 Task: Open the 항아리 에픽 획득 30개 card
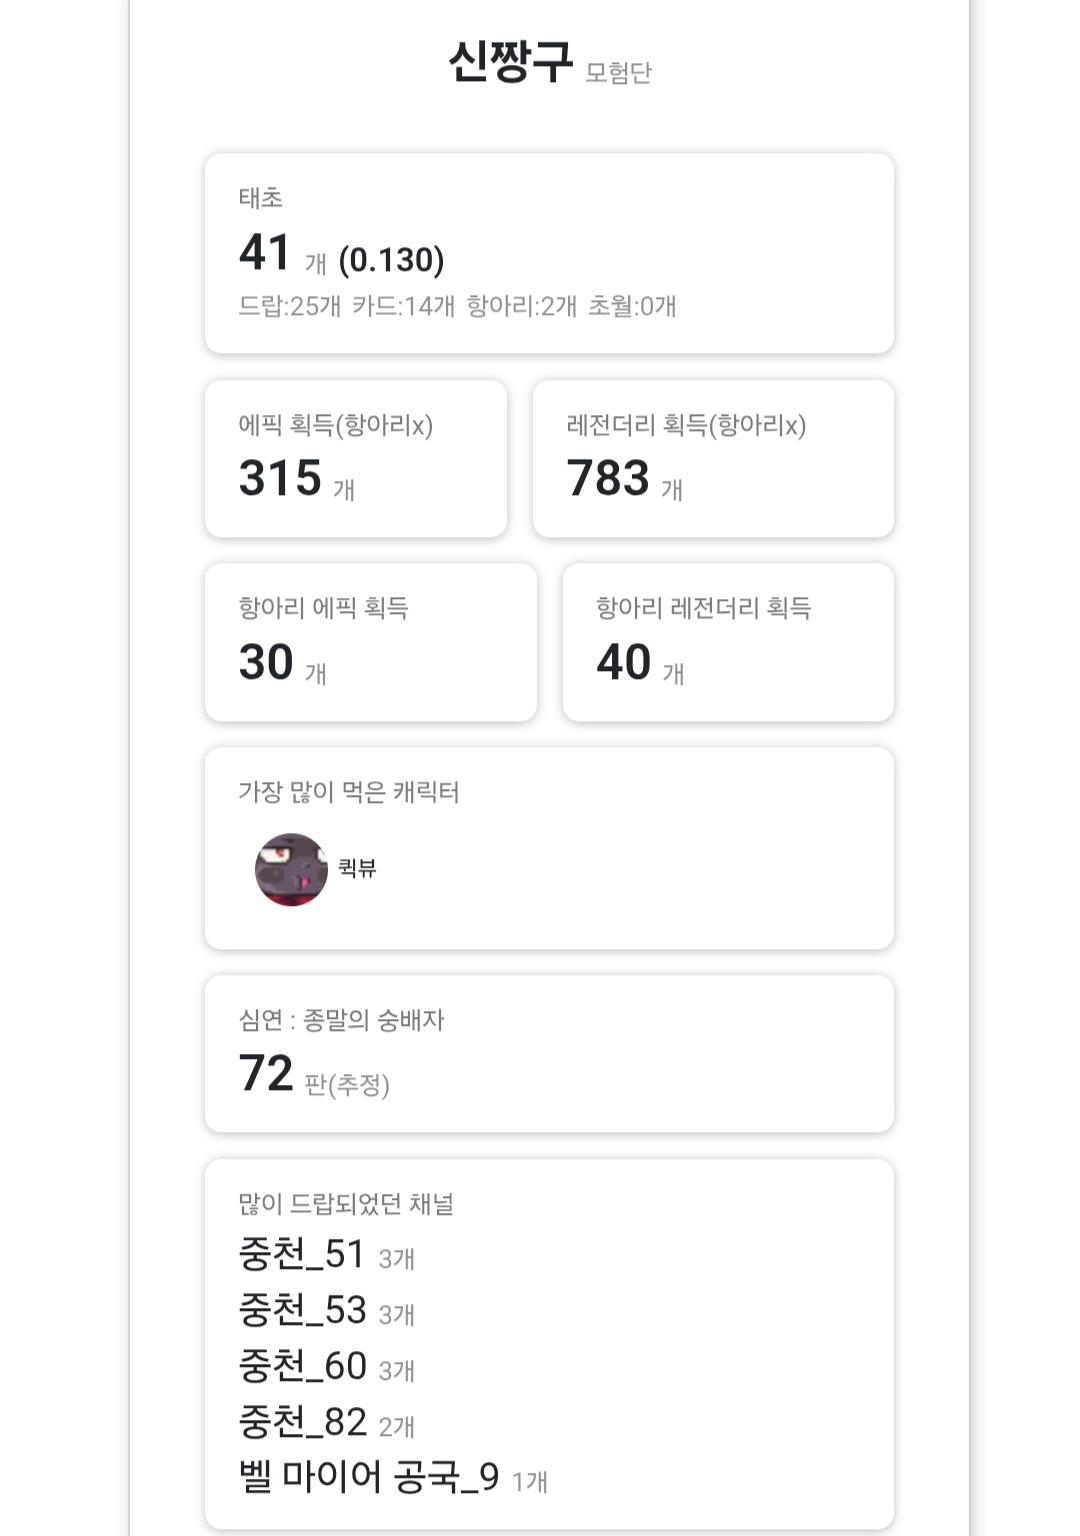371,642
